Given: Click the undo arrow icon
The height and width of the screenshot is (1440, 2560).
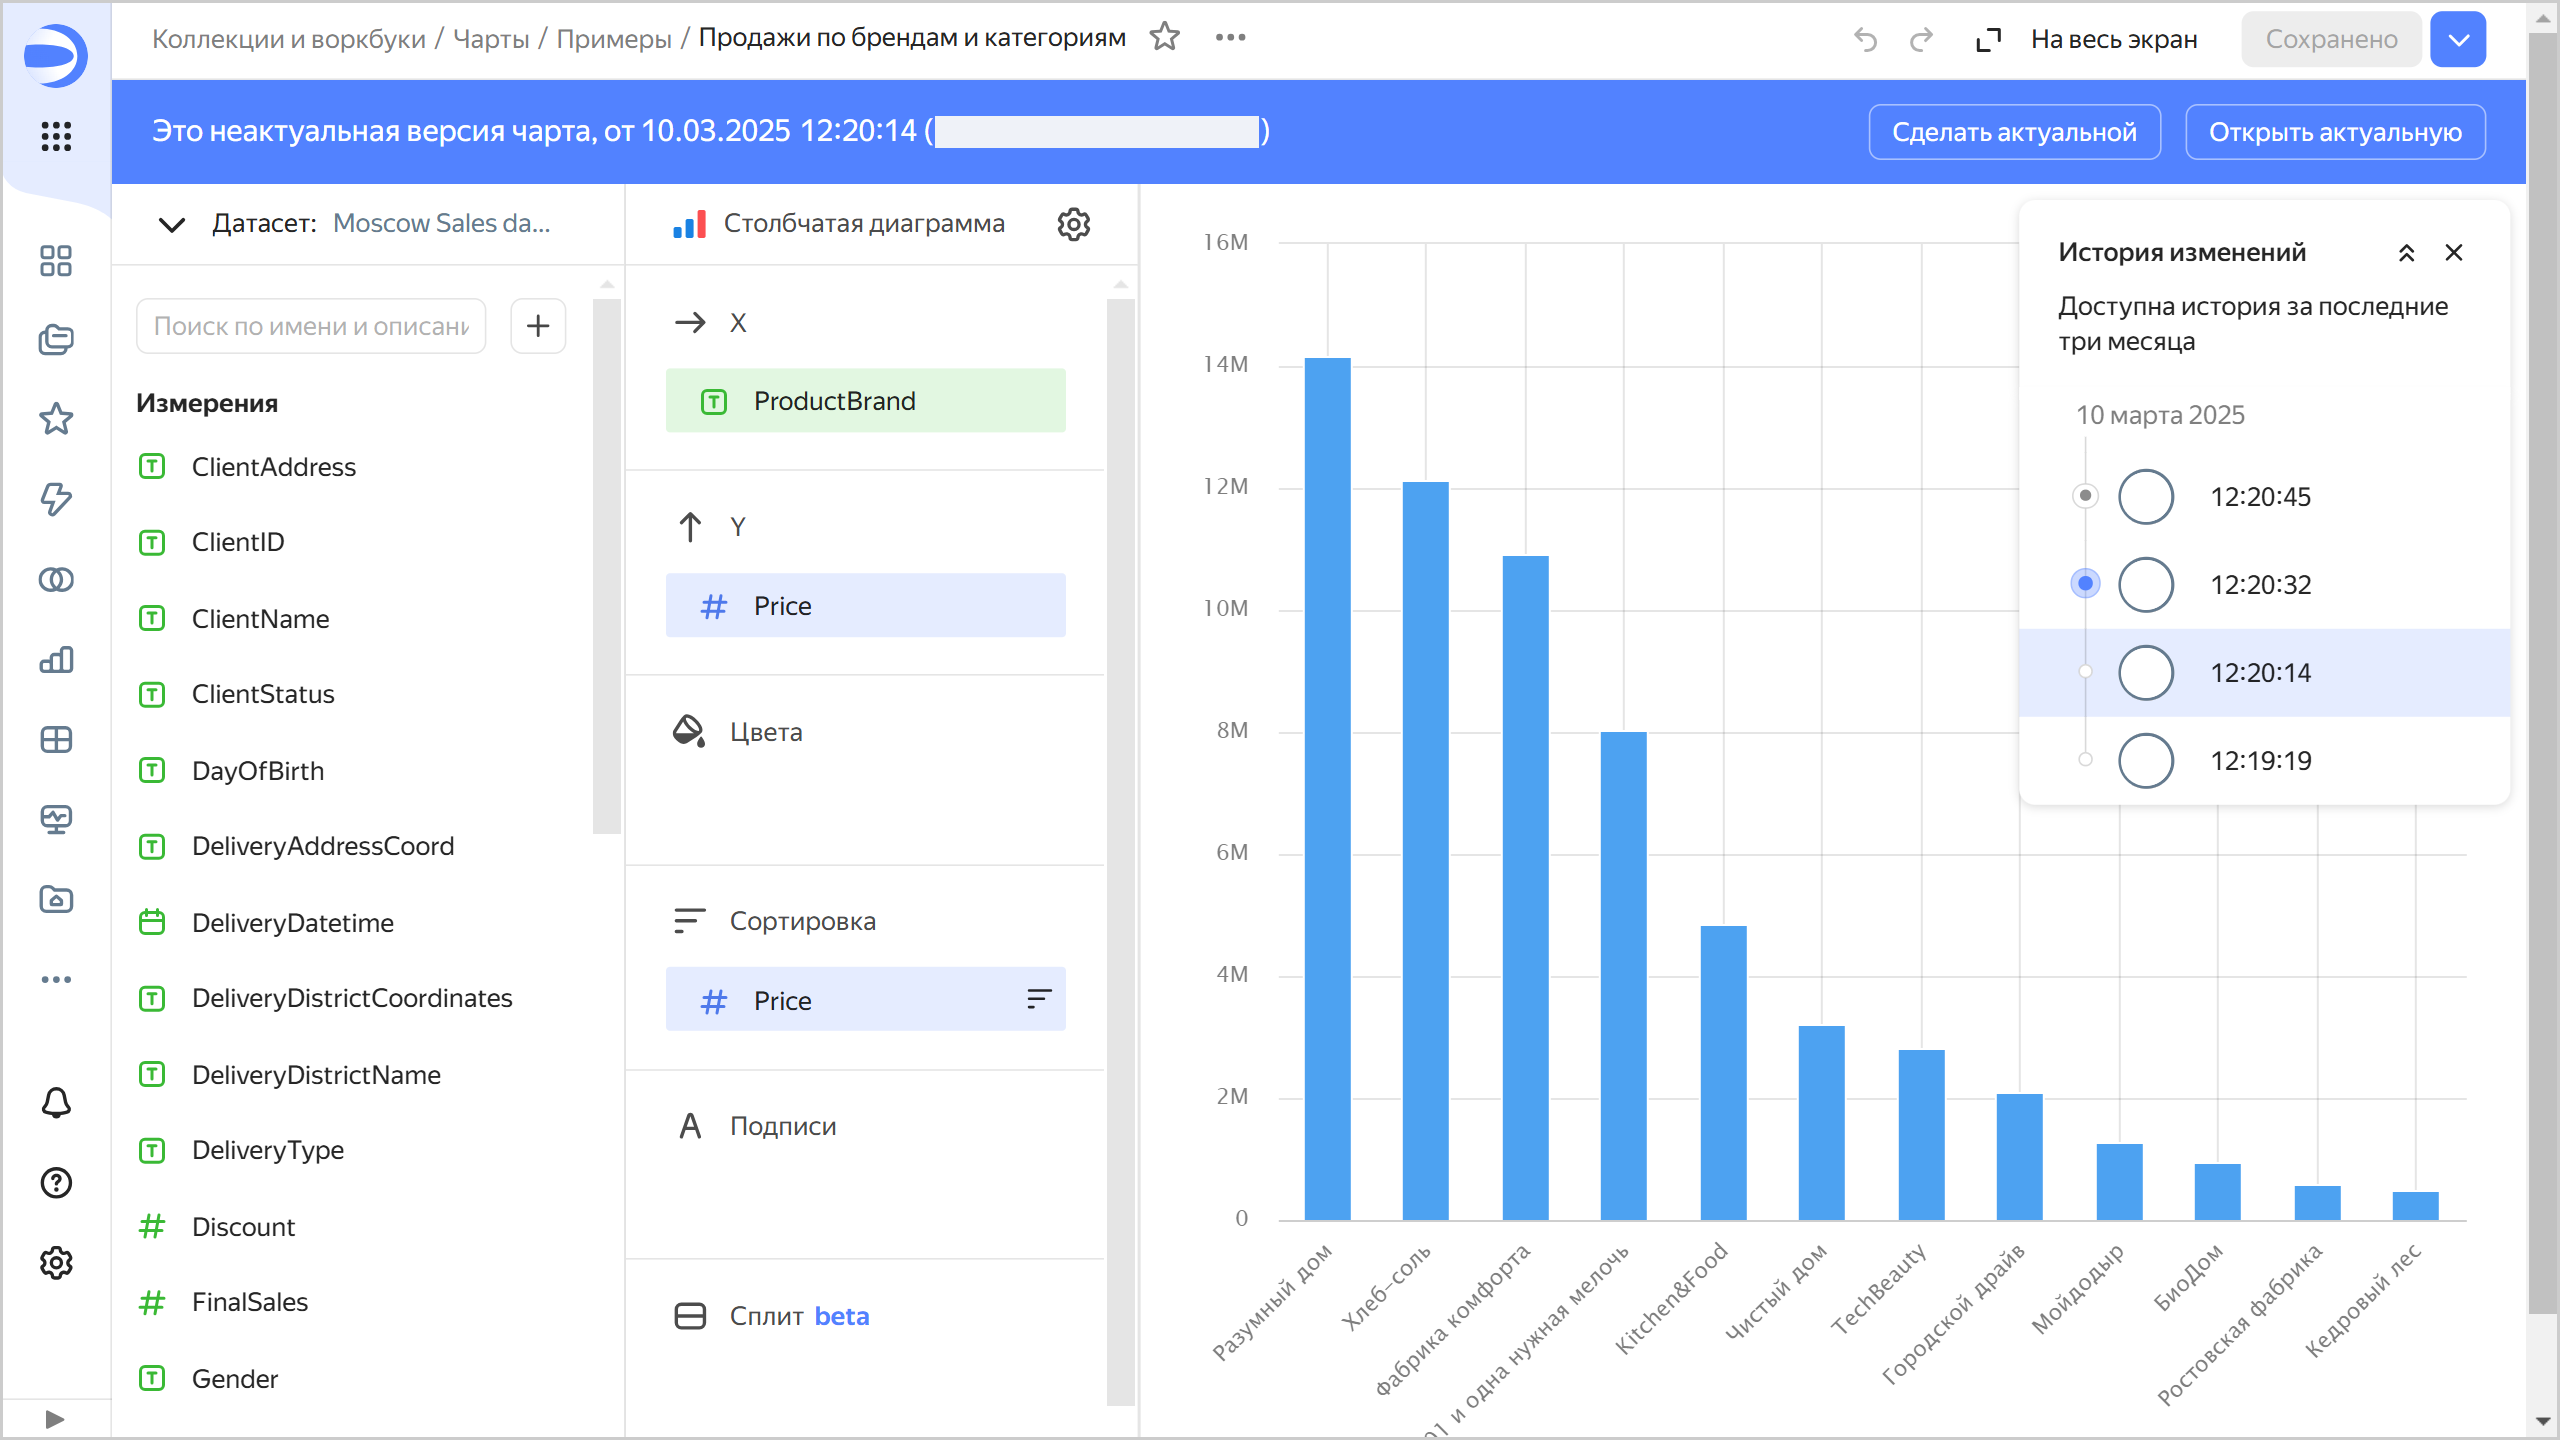Looking at the screenshot, I should tap(1865, 40).
